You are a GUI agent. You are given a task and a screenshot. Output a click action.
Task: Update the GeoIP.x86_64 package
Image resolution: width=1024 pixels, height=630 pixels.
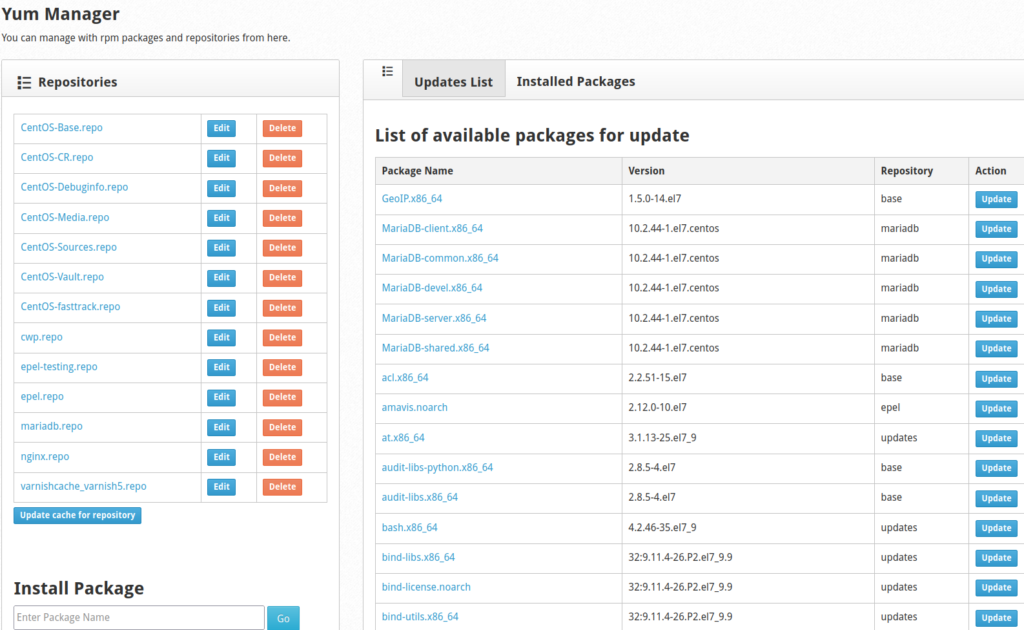coord(995,199)
